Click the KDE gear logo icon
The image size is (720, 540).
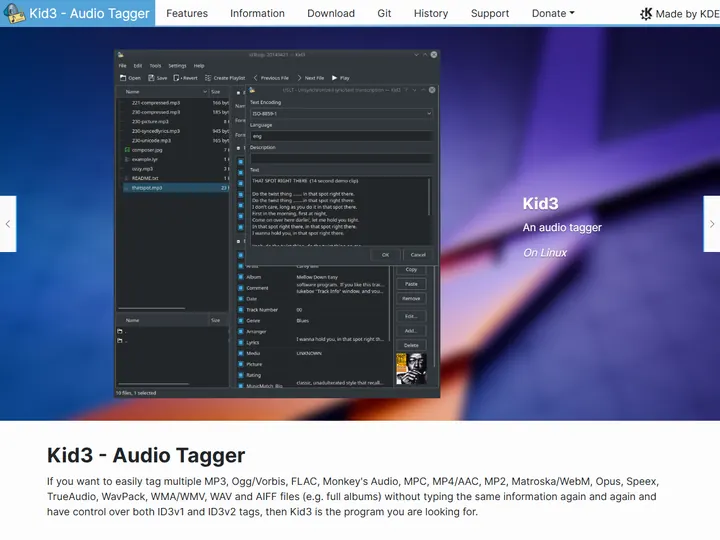pyautogui.click(x=646, y=14)
